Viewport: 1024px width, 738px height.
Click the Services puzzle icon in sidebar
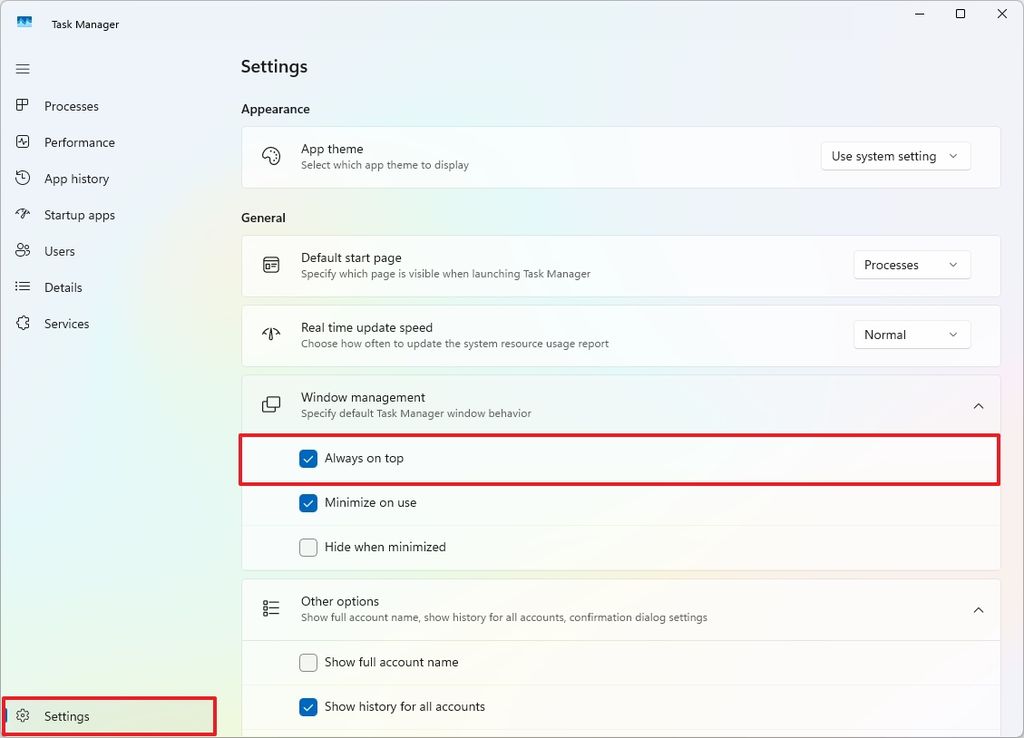23,323
